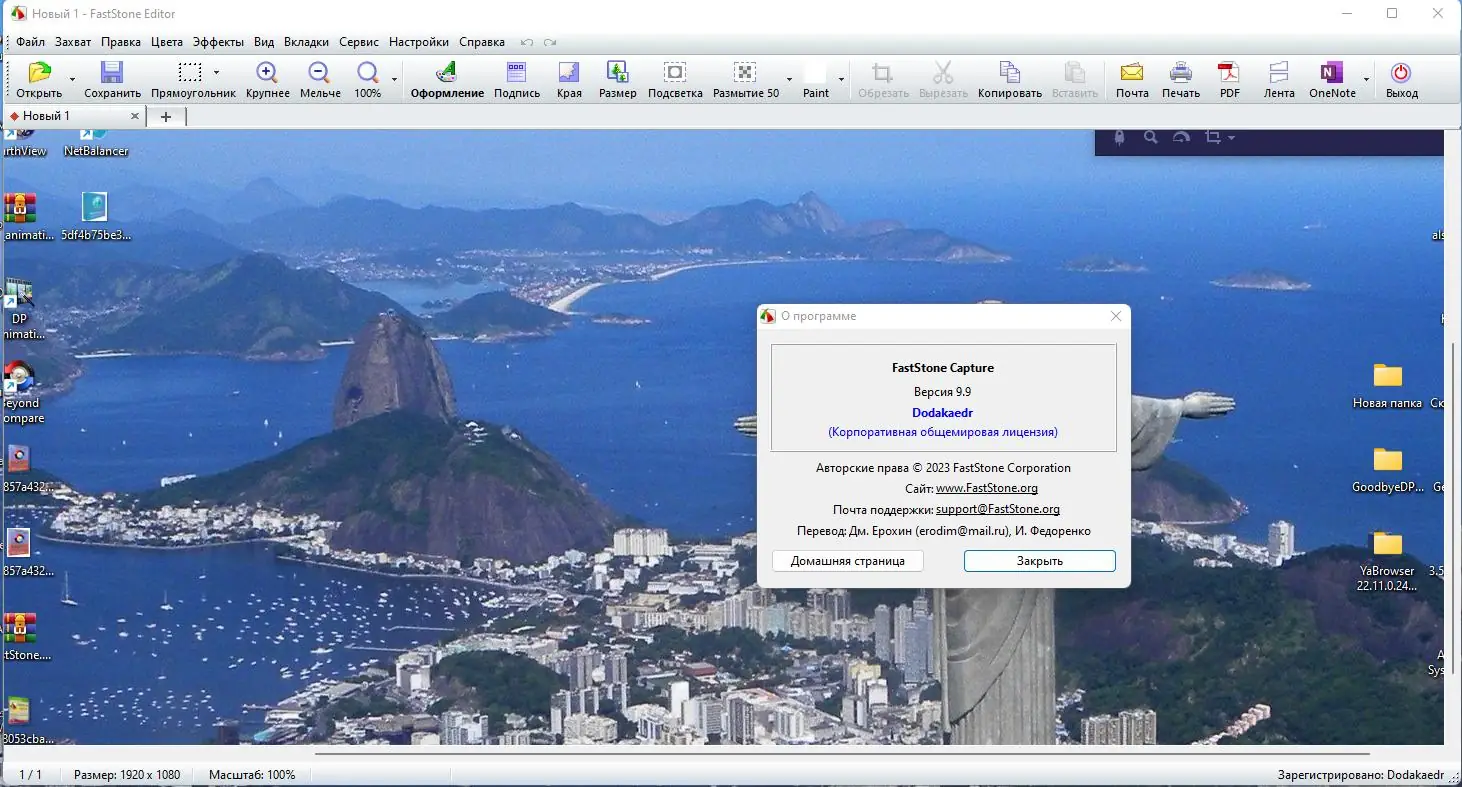Click the Закрыть button in dialog
Image resolution: width=1462 pixels, height=787 pixels.
coord(1040,561)
